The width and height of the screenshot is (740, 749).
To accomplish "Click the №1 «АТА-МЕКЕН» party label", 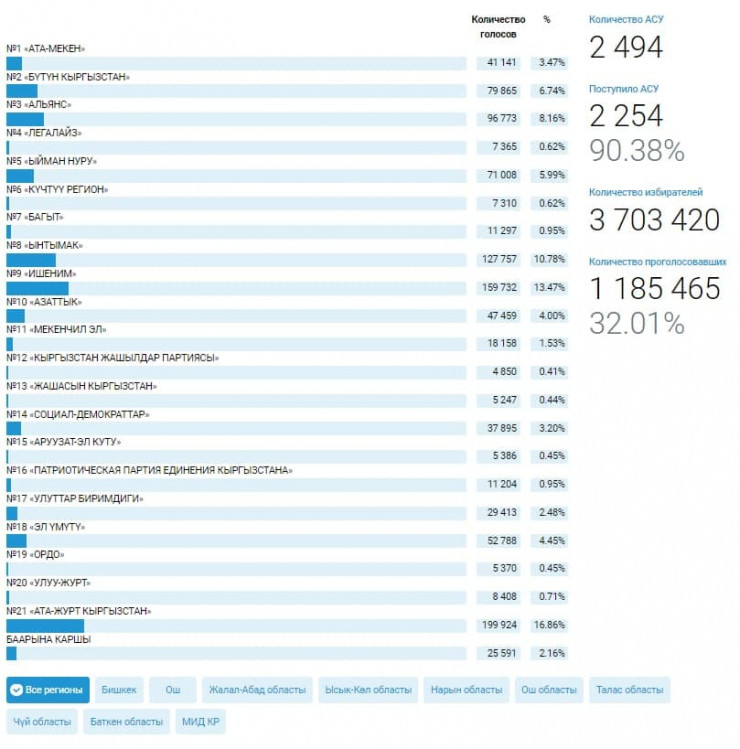I will [x=46, y=48].
